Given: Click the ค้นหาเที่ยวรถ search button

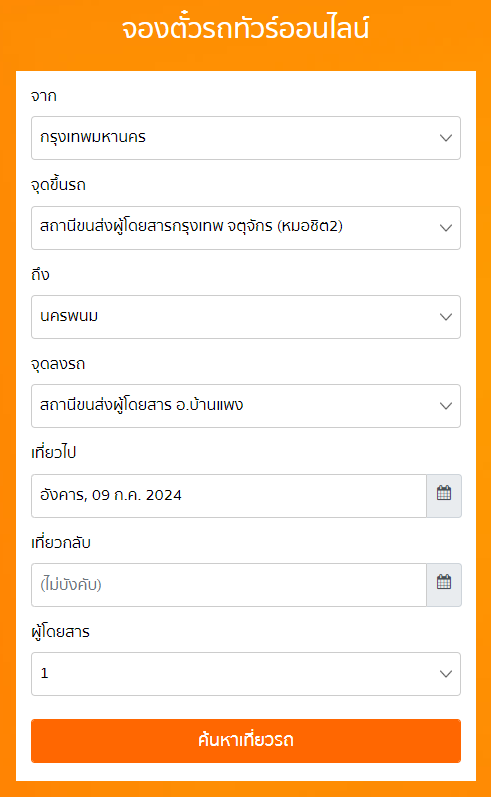Looking at the screenshot, I should coord(246,741).
